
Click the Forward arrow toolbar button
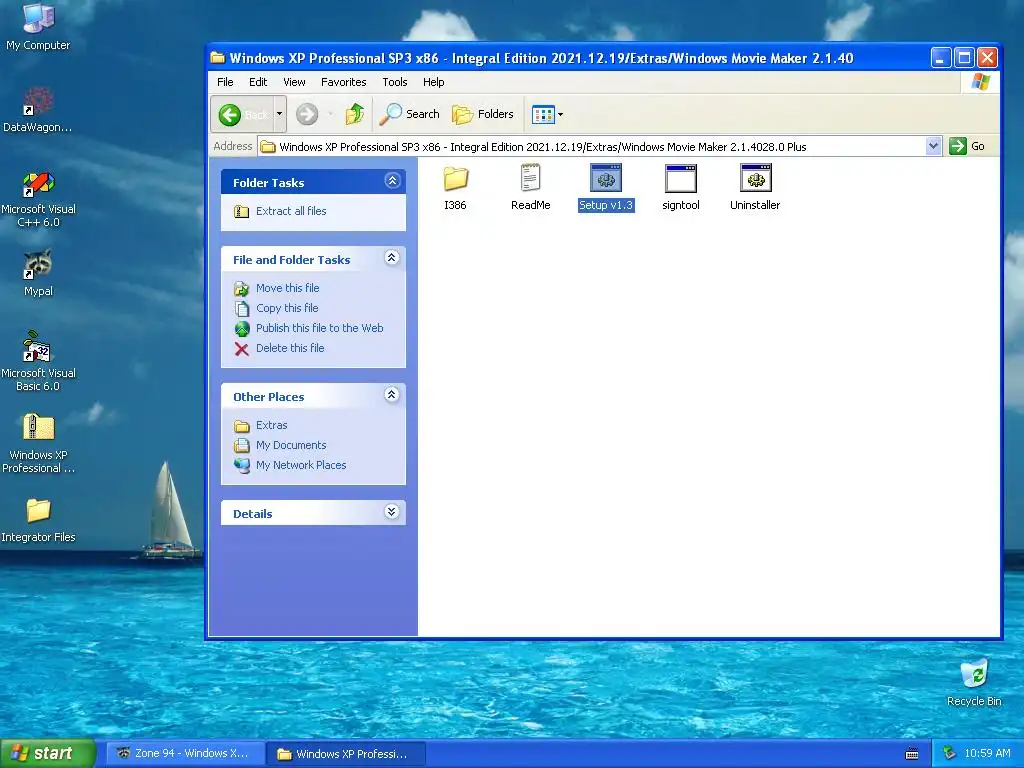point(307,115)
